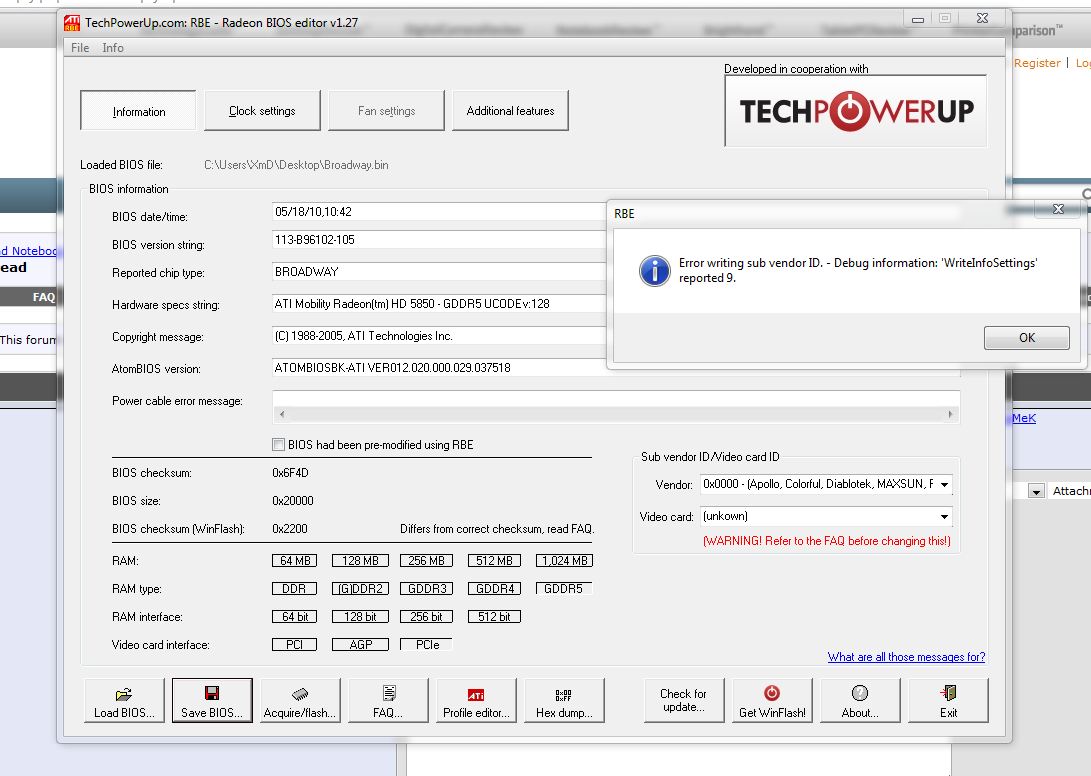Click the PCIe interface indicator
The image size is (1091, 776).
[x=426, y=644]
